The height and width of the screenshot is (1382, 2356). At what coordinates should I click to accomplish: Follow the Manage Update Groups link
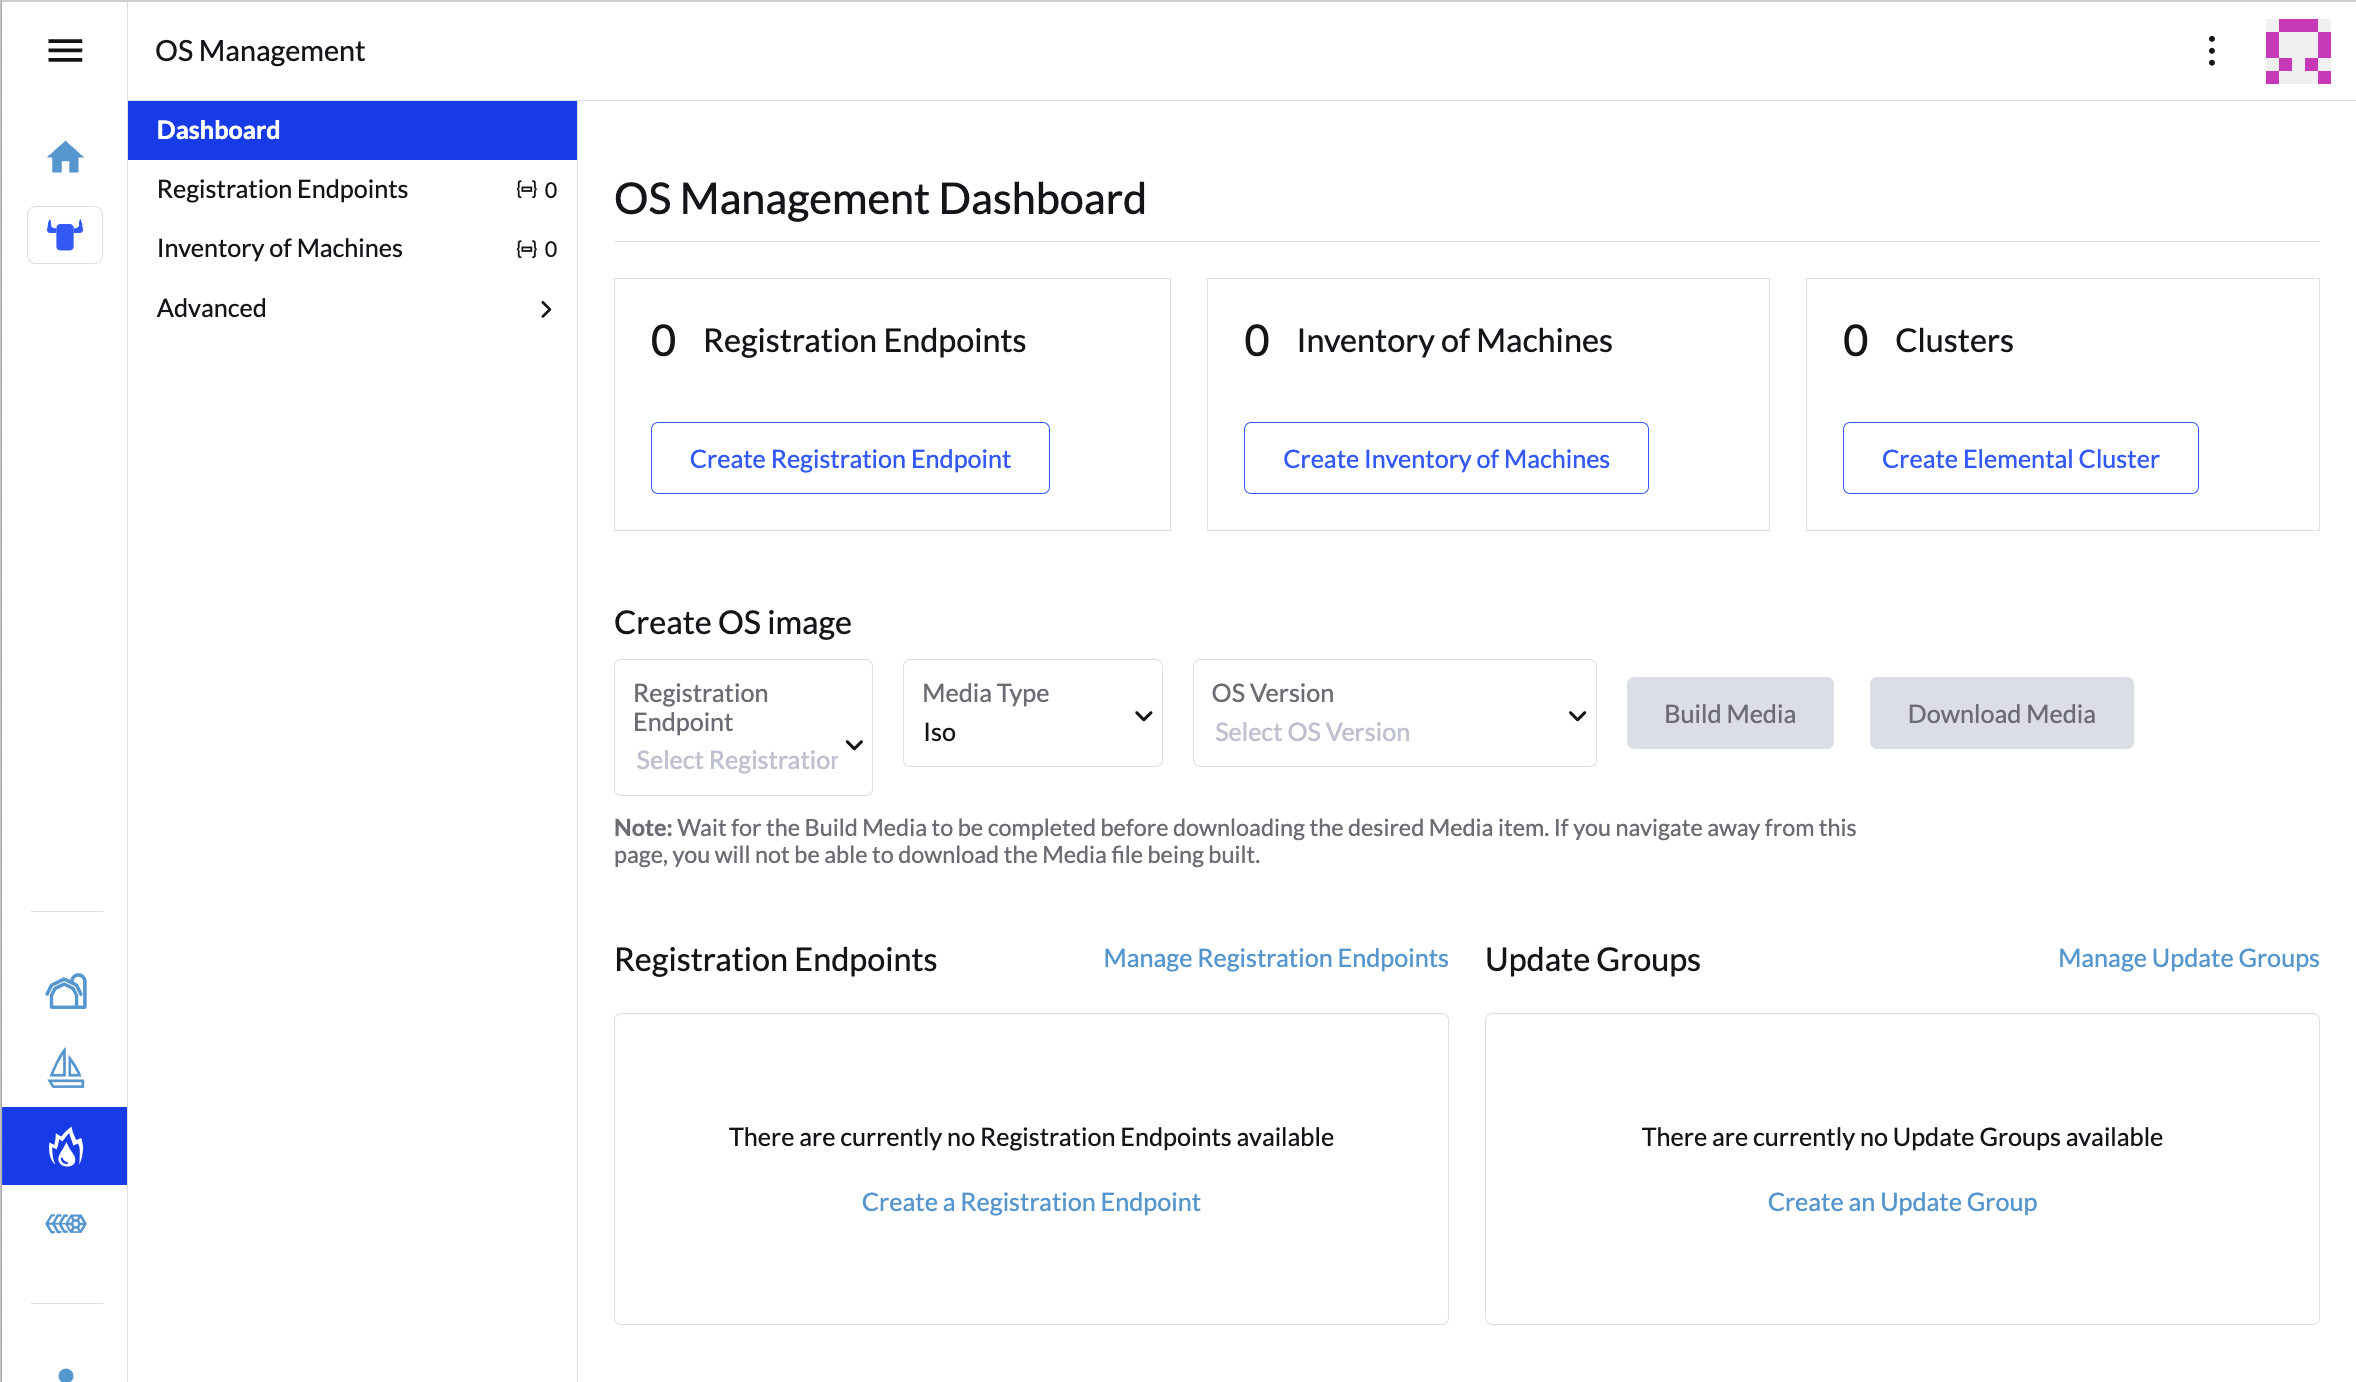point(2187,957)
